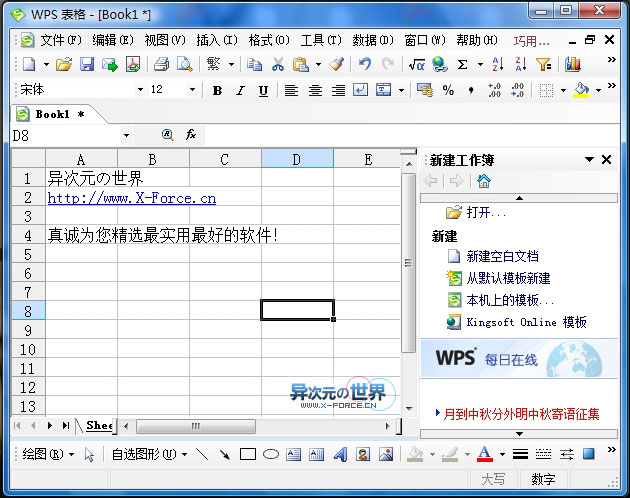The image size is (630, 498).
Task: Select the arrow drawing tool
Action: point(225,455)
